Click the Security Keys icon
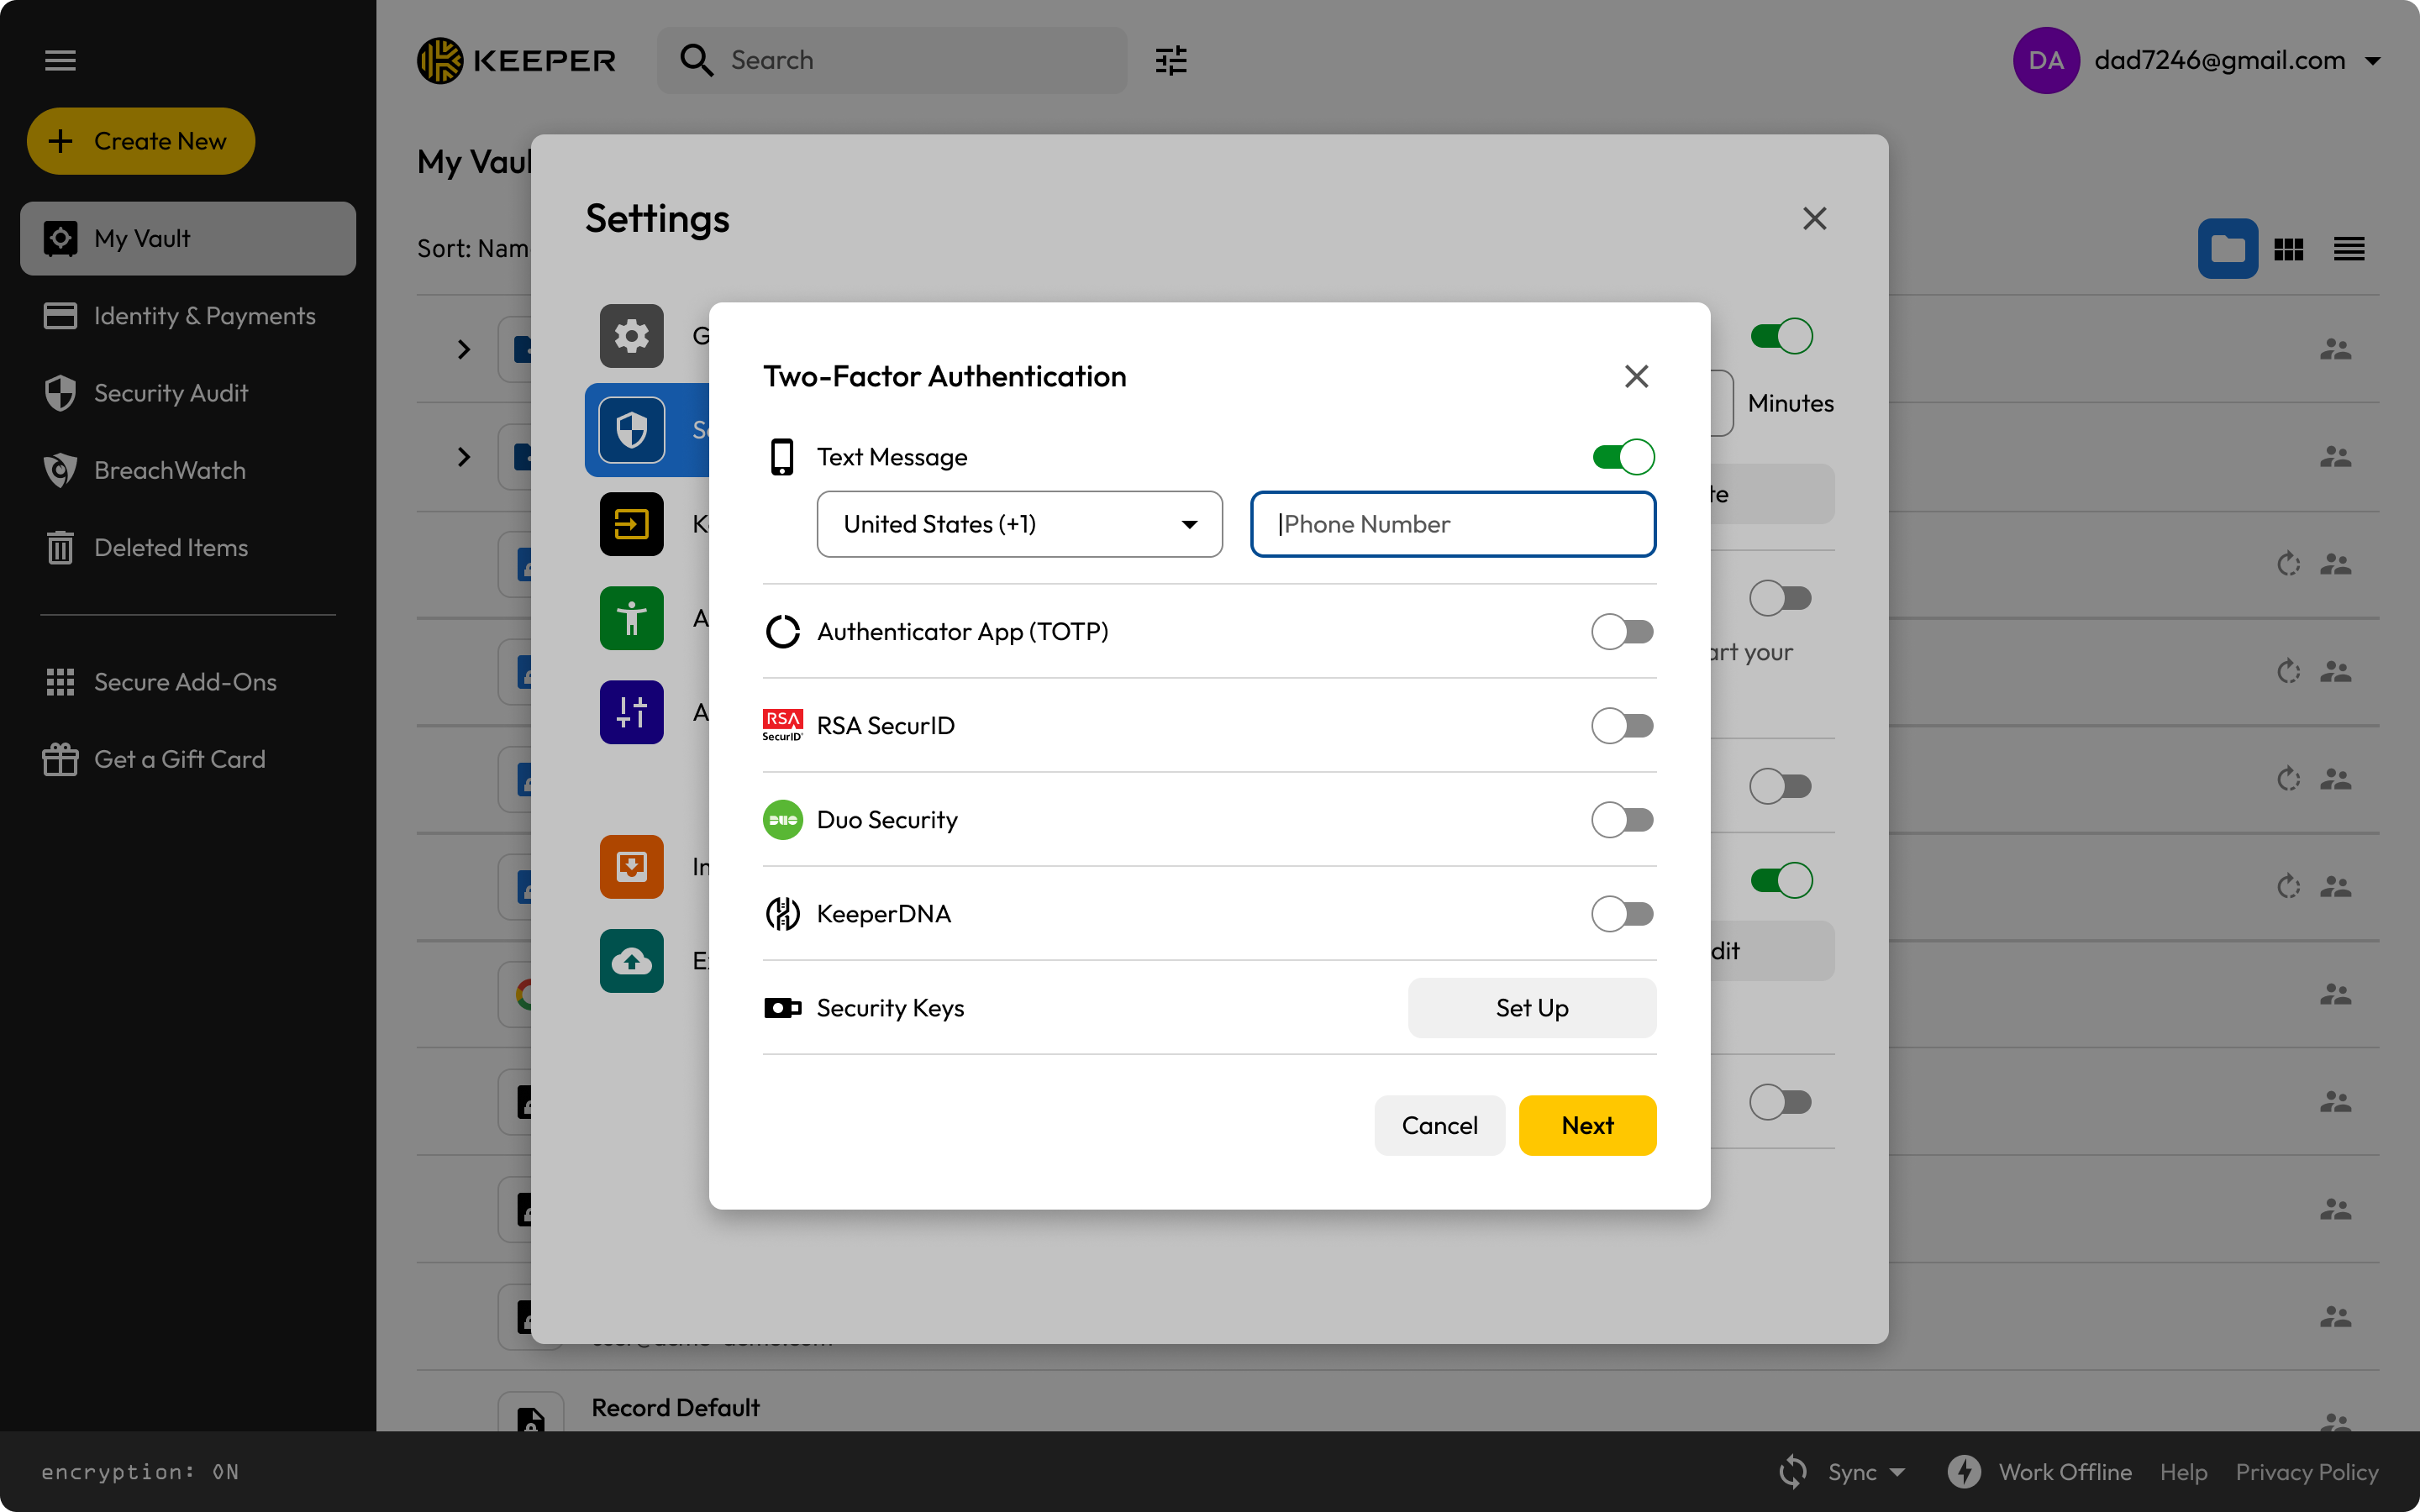 (x=782, y=1007)
